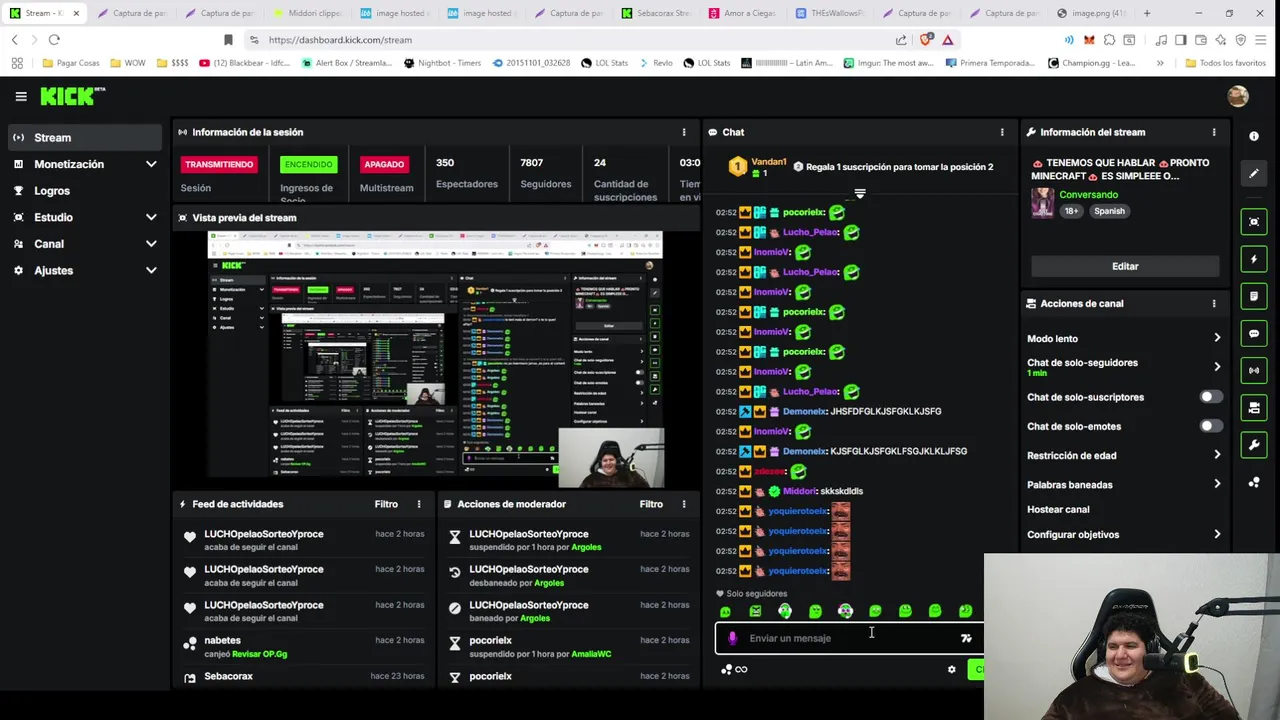The width and height of the screenshot is (1280, 720).
Task: Open Configurar objetivos options arrow
Action: click(x=1217, y=534)
